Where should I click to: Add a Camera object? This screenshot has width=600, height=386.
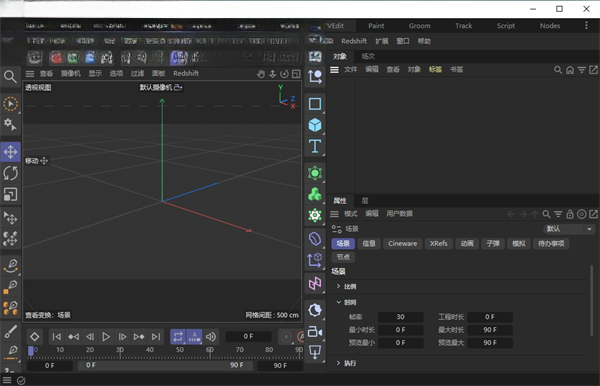[315, 332]
